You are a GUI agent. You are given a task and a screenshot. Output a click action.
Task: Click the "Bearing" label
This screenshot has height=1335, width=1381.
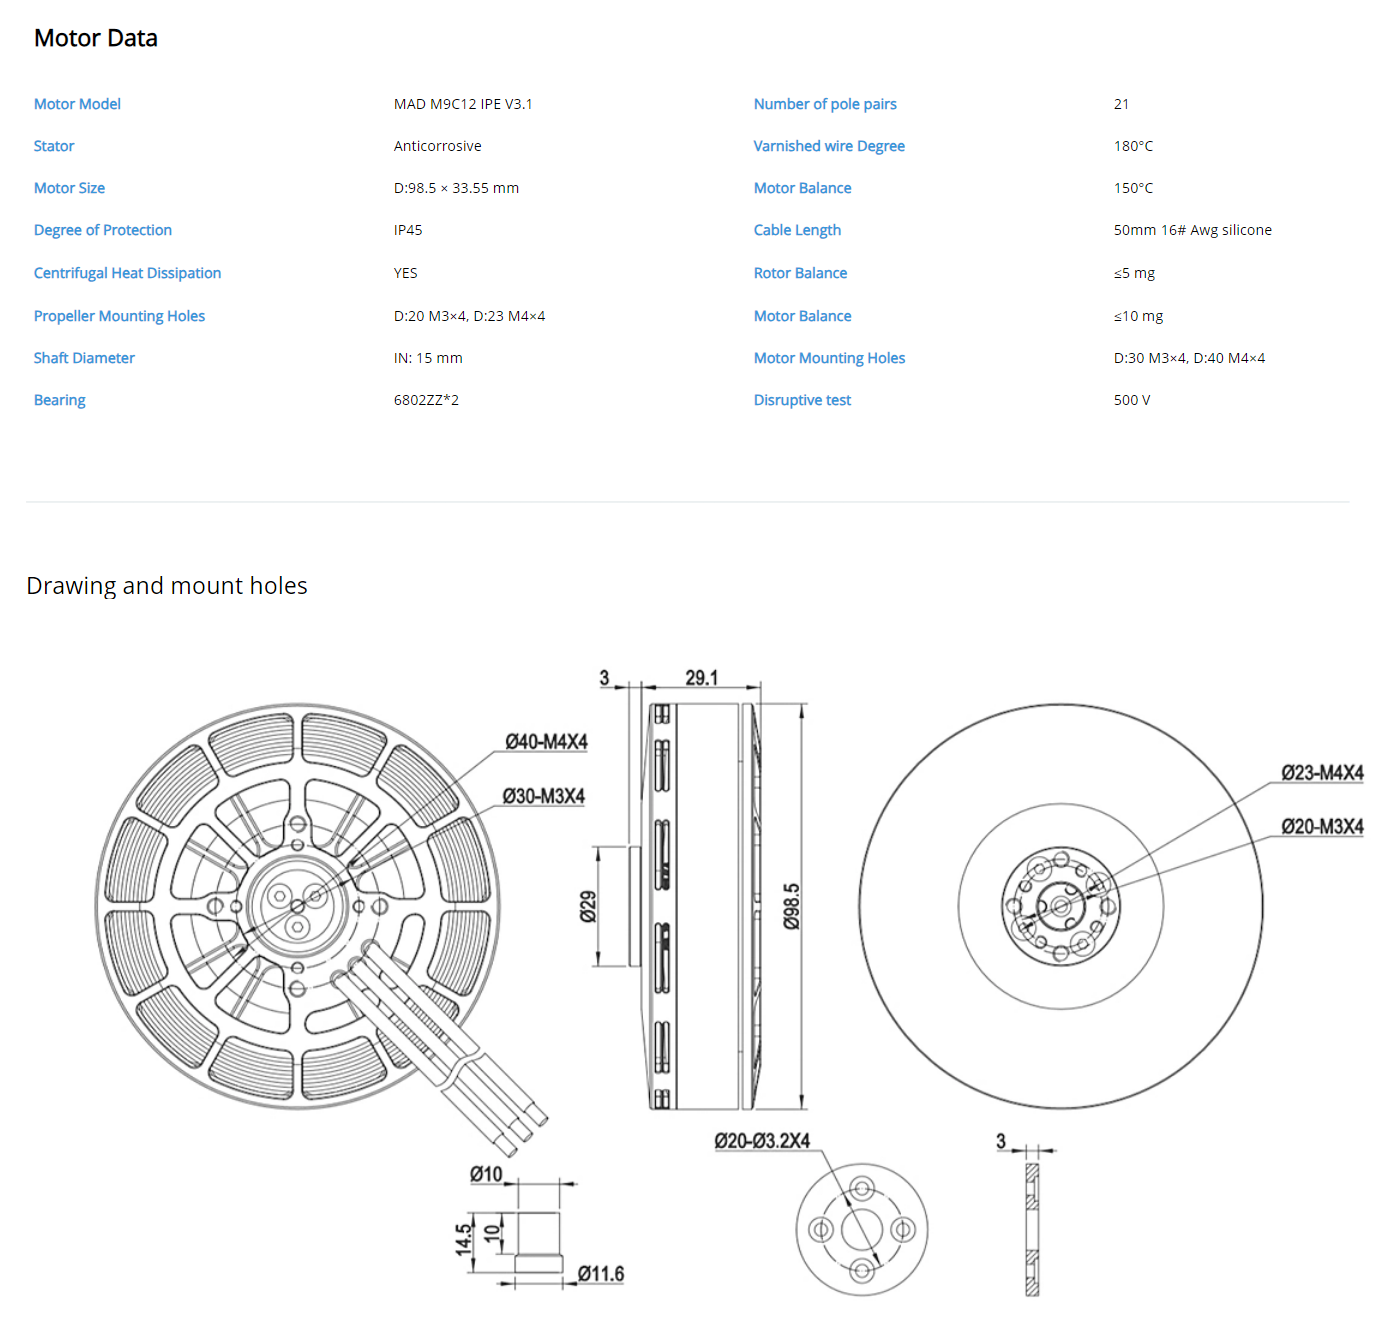(60, 400)
